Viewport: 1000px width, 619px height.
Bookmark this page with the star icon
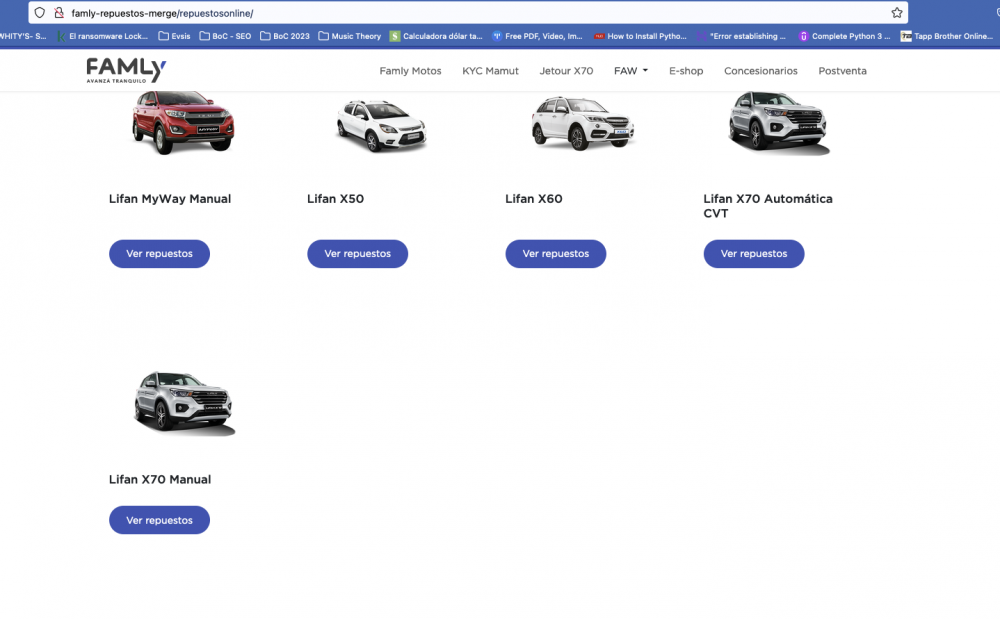[897, 13]
